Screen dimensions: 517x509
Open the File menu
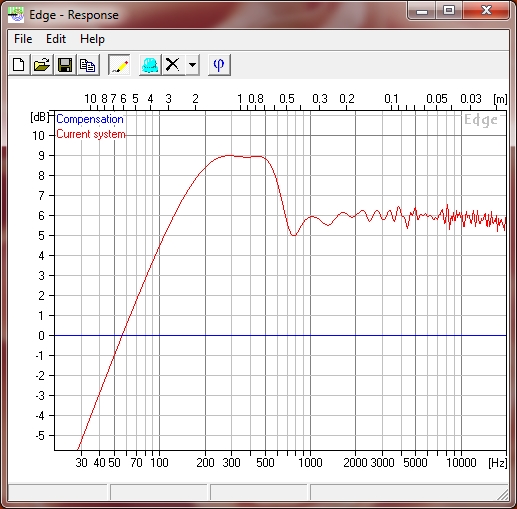(23, 39)
